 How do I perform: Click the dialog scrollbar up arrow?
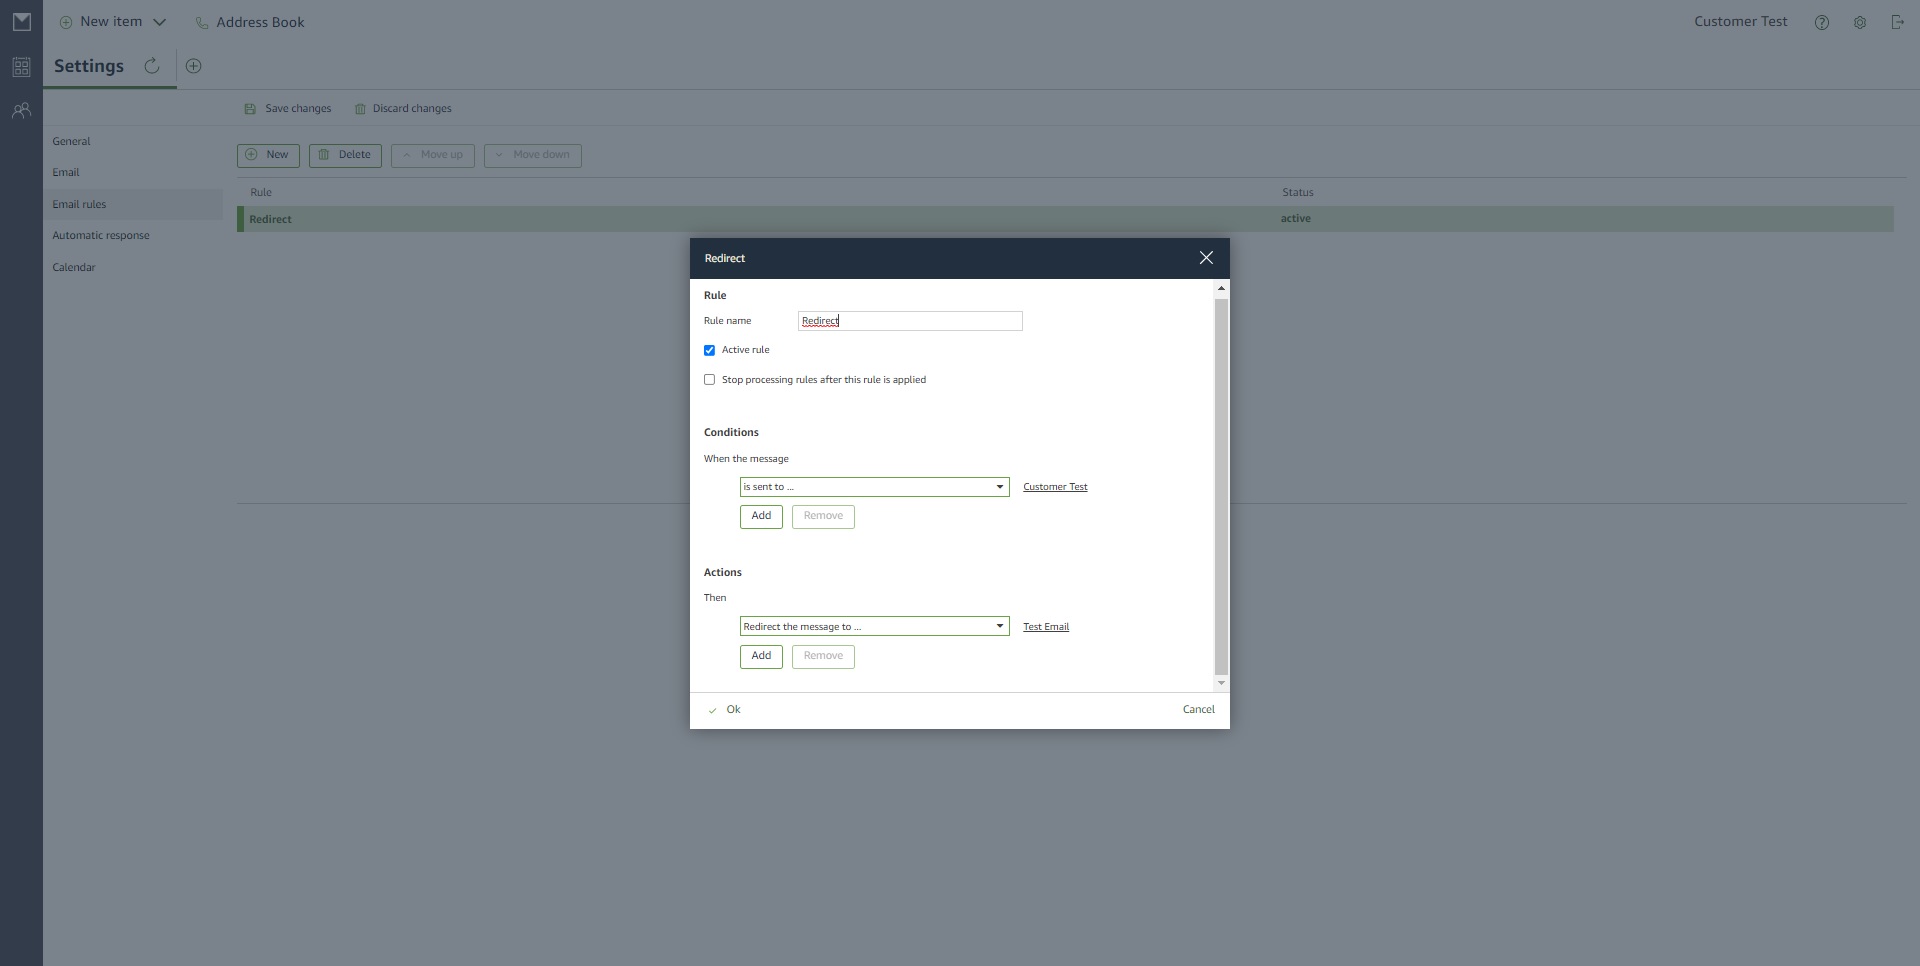click(x=1221, y=288)
